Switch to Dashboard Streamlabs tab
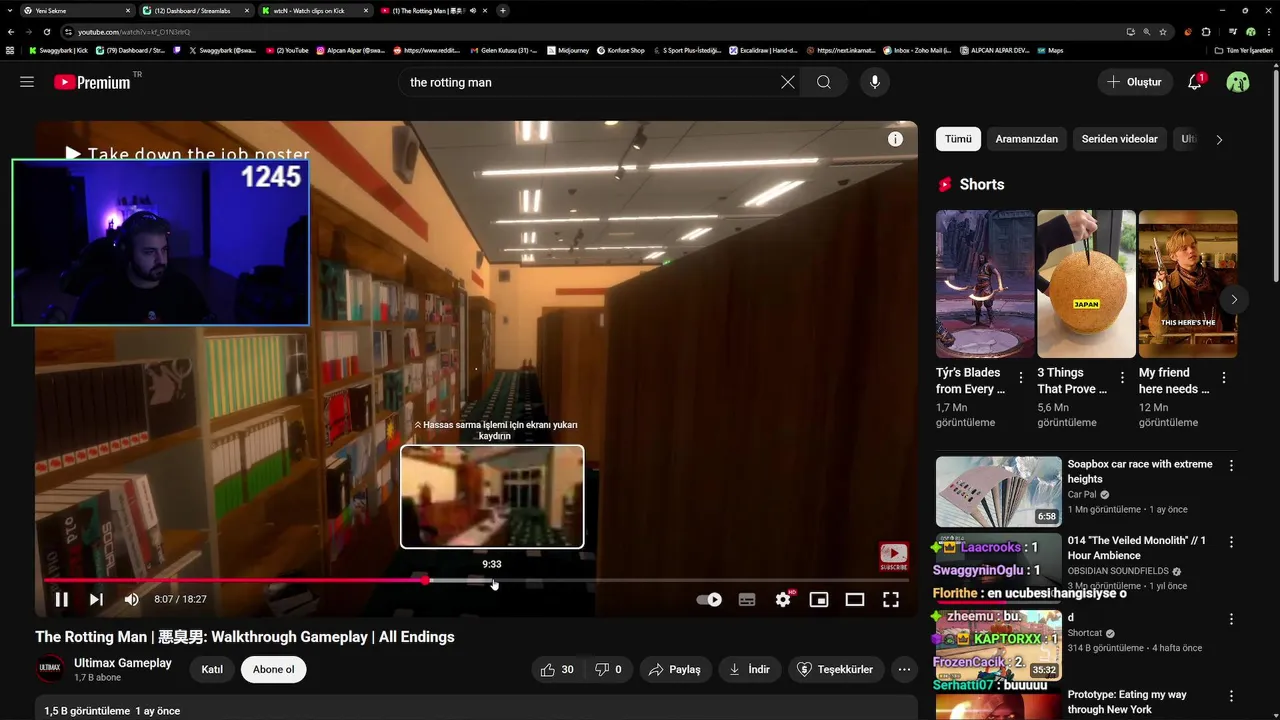 [x=195, y=11]
